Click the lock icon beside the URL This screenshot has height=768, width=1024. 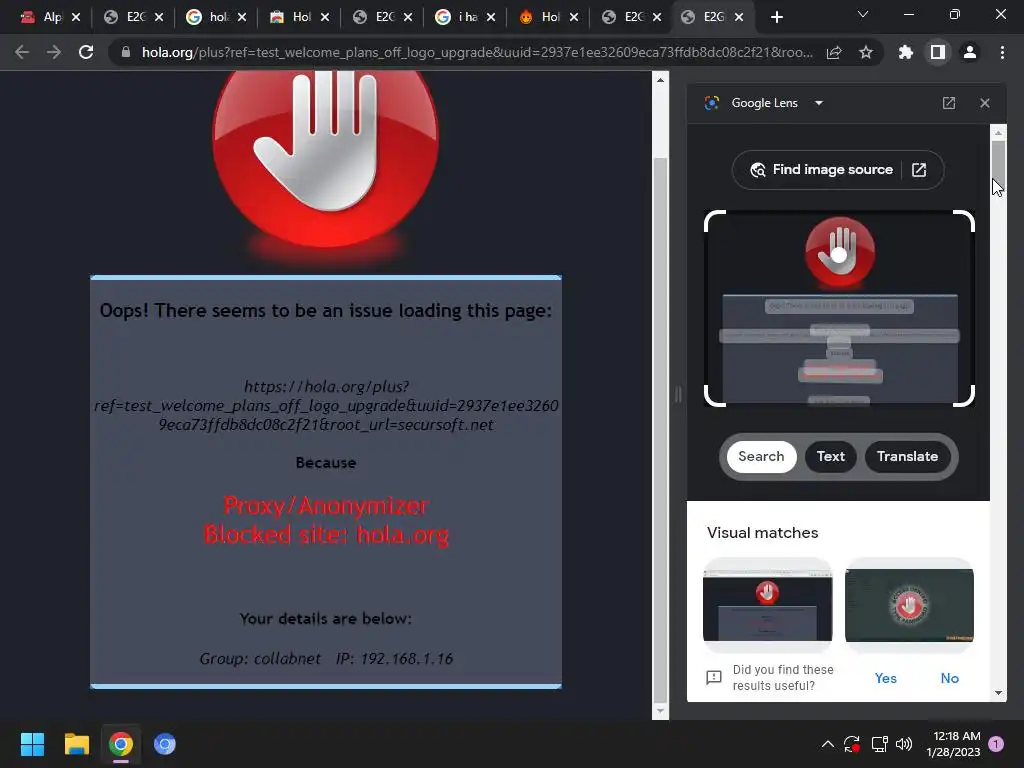[125, 52]
